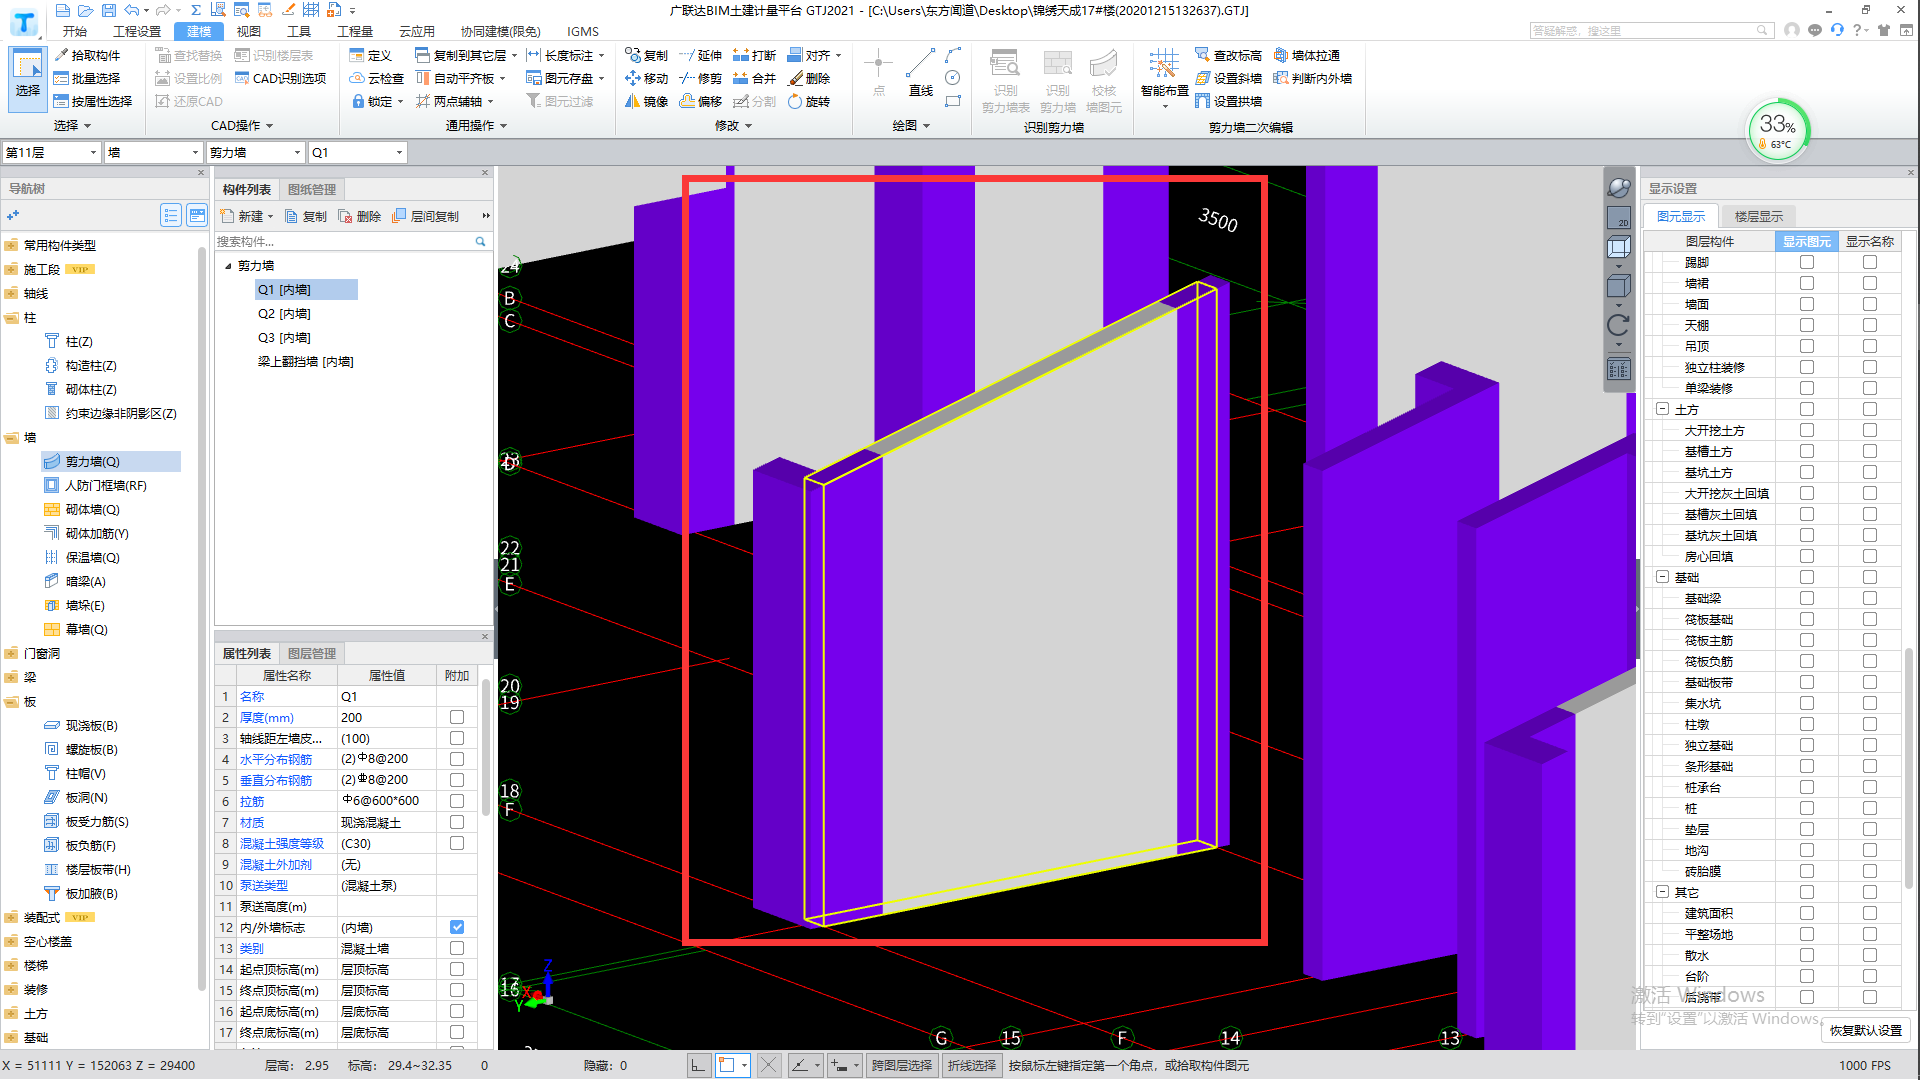The height and width of the screenshot is (1080, 1920).
Task: Enable 显示图元 for 集水坑
Action: pos(1806,703)
